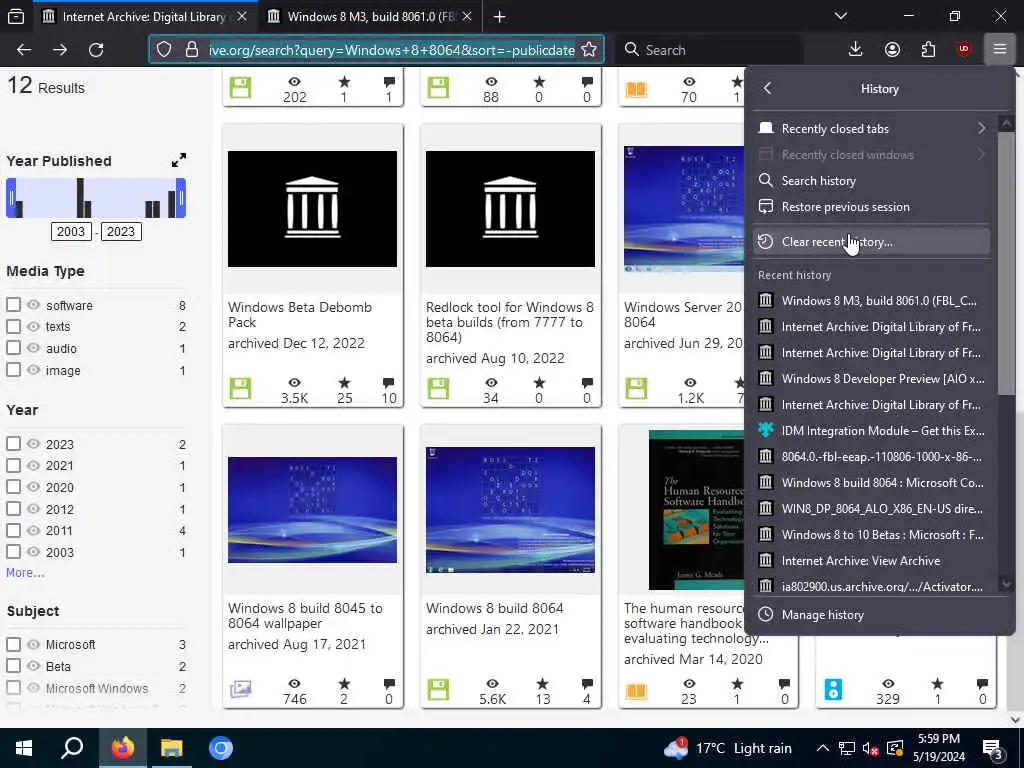Open File Explorer from the taskbar

click(x=172, y=748)
